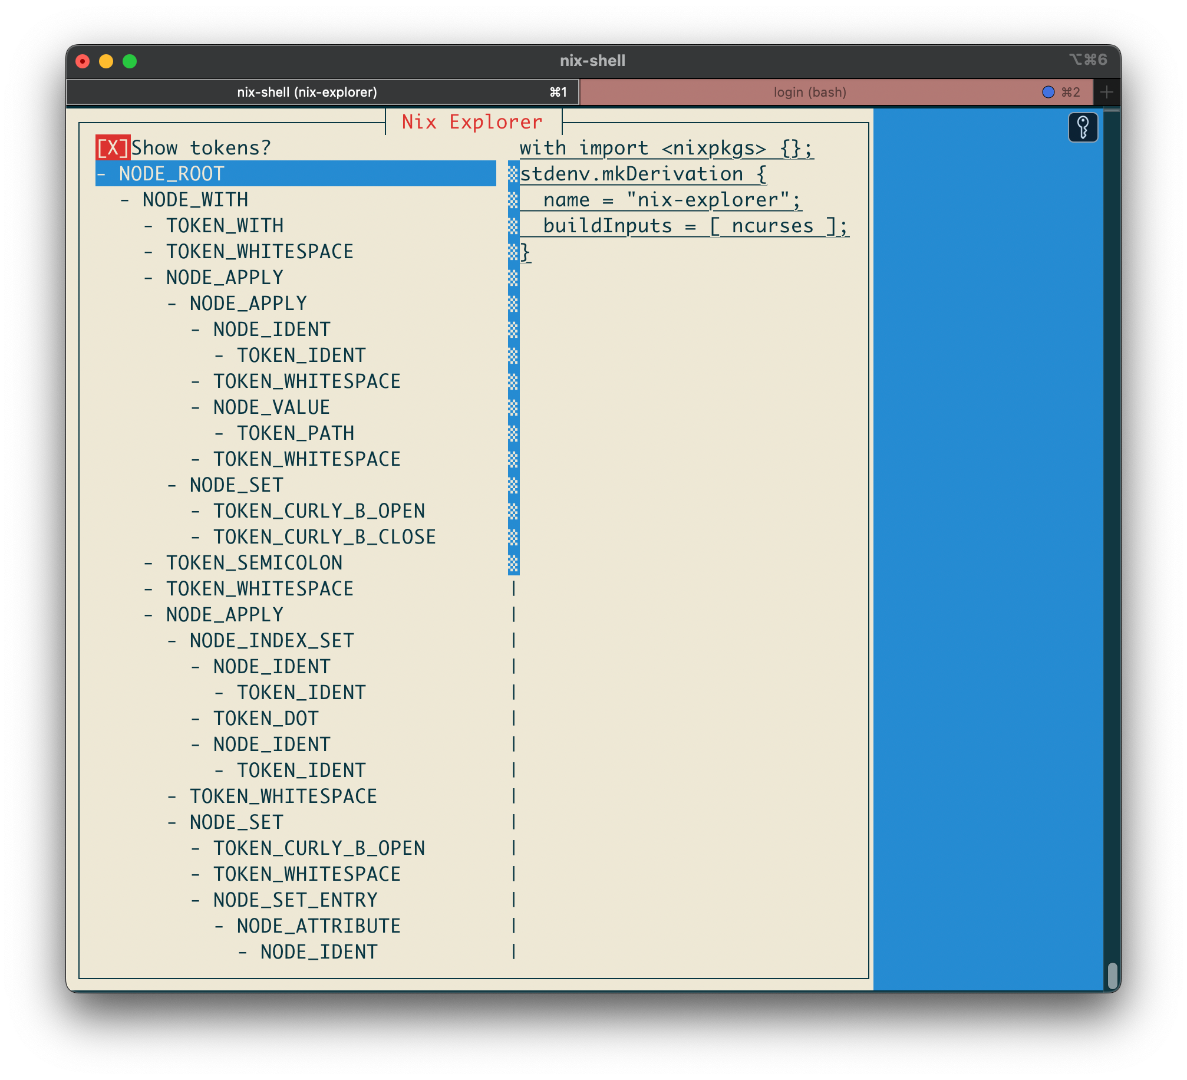Viewport: 1187px width, 1080px height.
Task: Collapse the NODE_INDEX_SET node
Action: (172, 641)
